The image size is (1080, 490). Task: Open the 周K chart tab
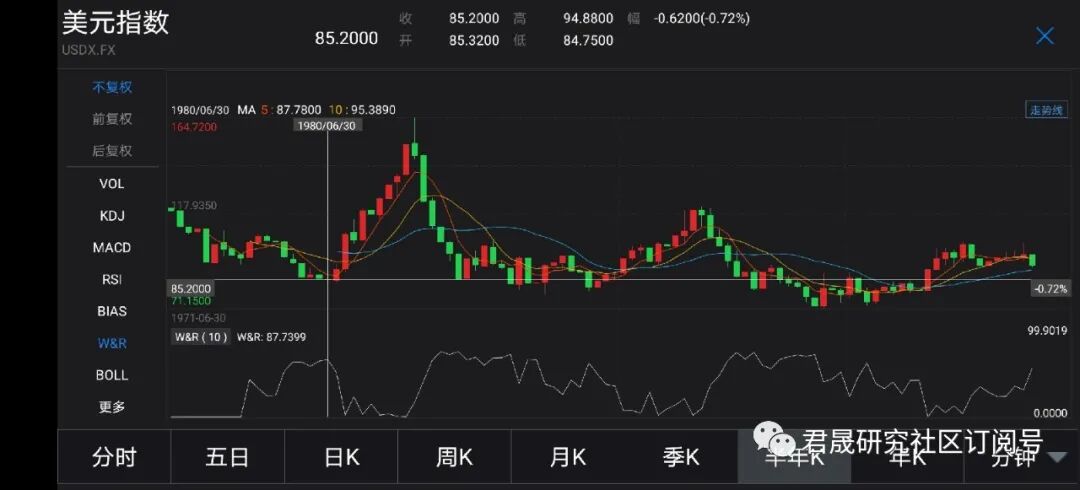pyautogui.click(x=455, y=457)
